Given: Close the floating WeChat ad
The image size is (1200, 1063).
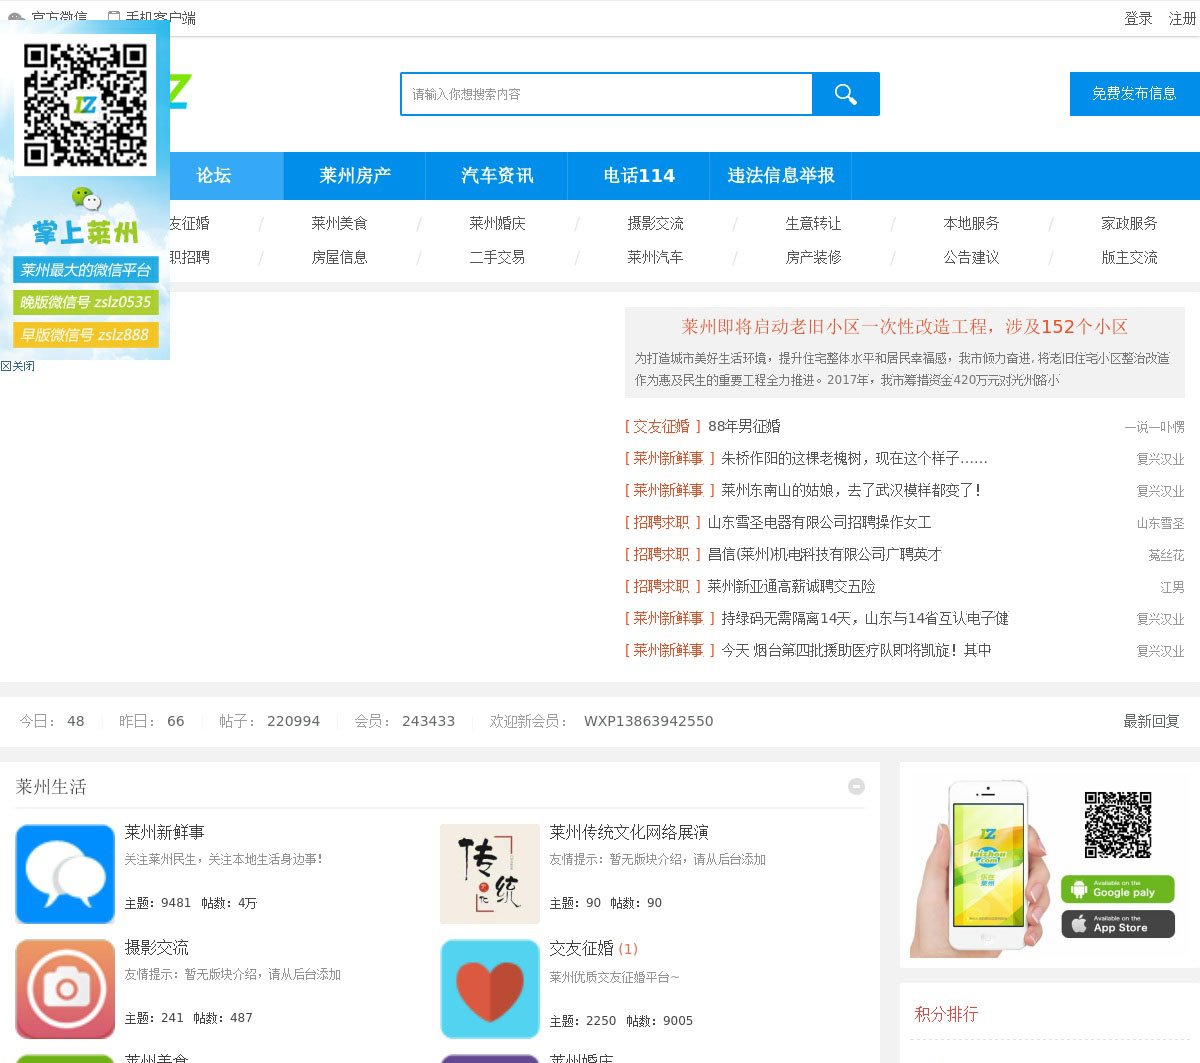Looking at the screenshot, I should point(18,366).
